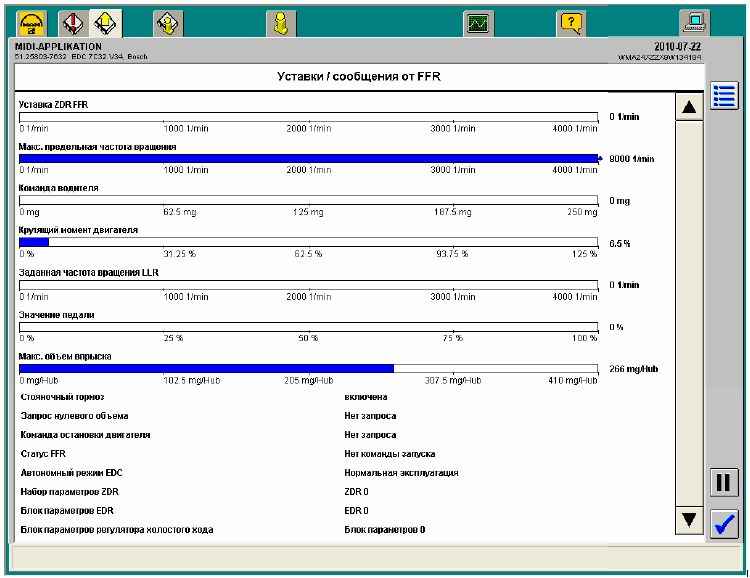The width and height of the screenshot is (750, 578).
Task: Click the 'Автономный режим EDC' row label
Action: 71,473
